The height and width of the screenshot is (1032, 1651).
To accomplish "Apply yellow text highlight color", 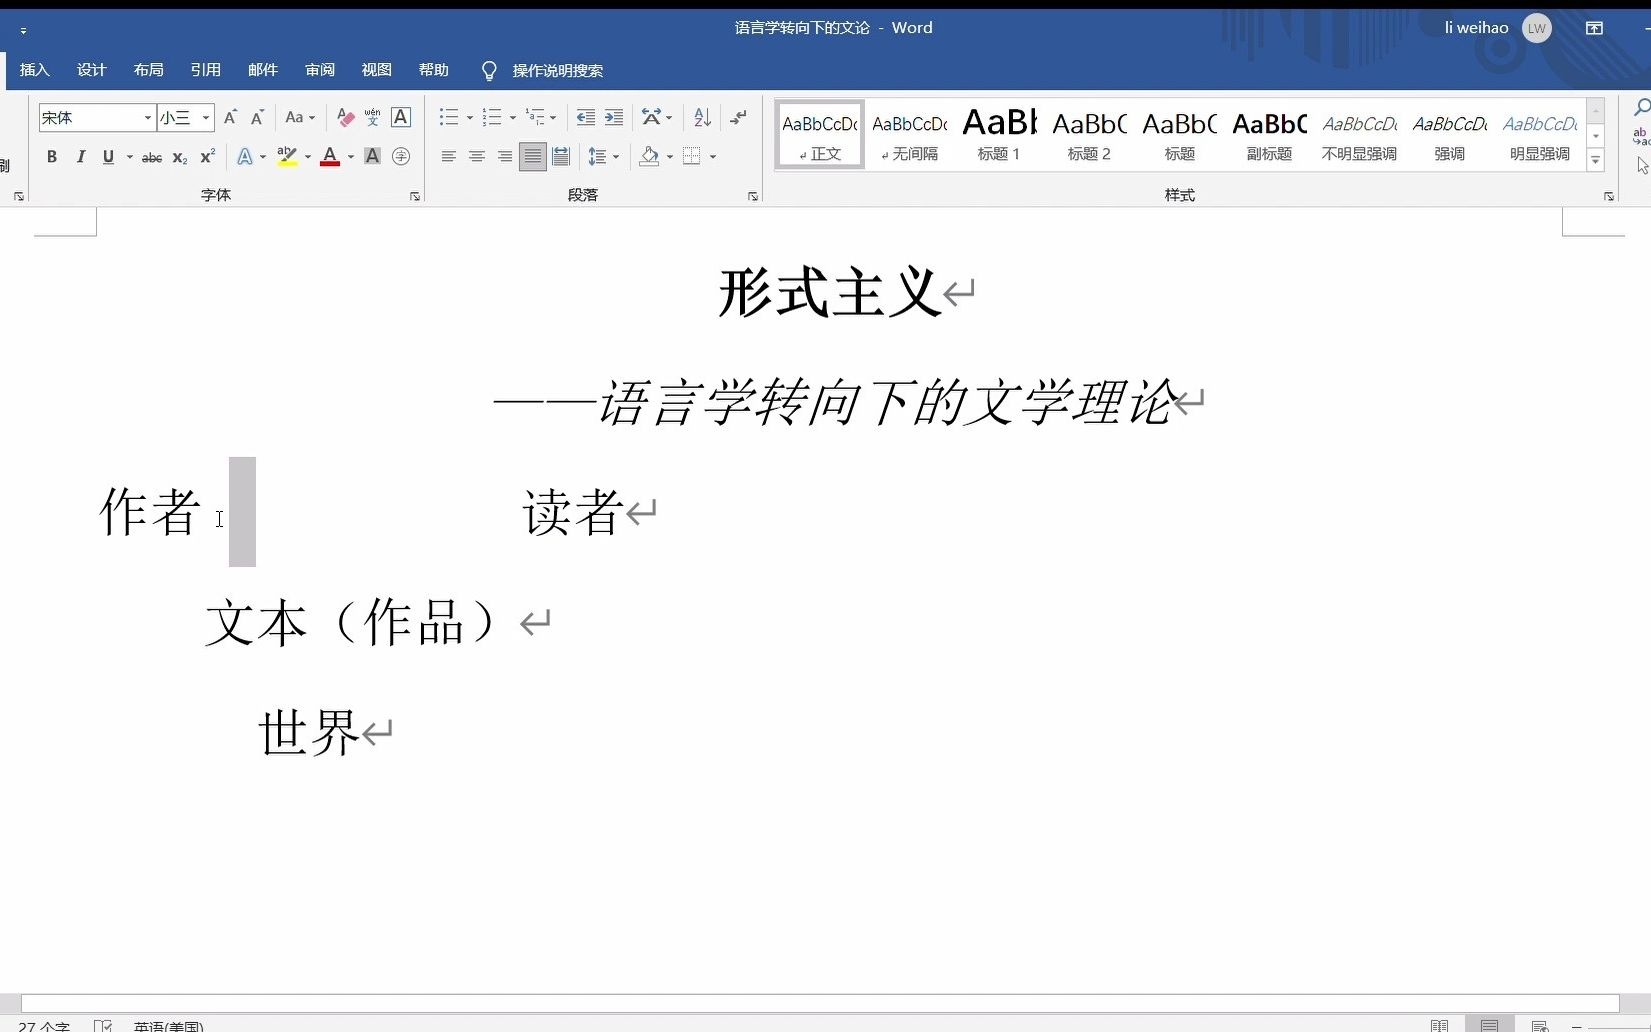I will (287, 156).
